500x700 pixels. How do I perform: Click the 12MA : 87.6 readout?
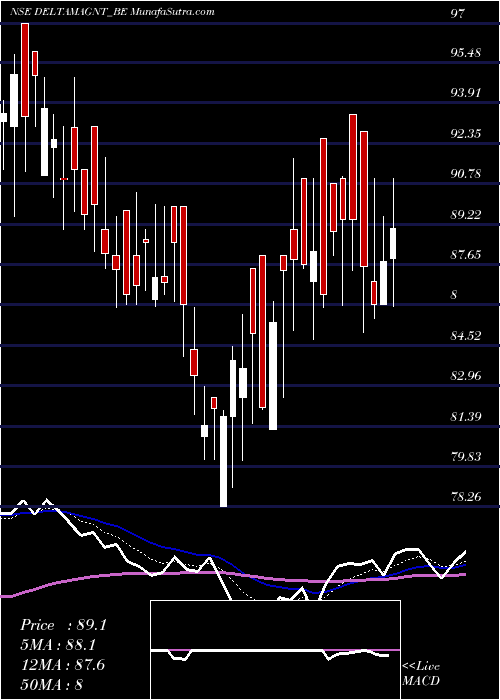point(62,664)
